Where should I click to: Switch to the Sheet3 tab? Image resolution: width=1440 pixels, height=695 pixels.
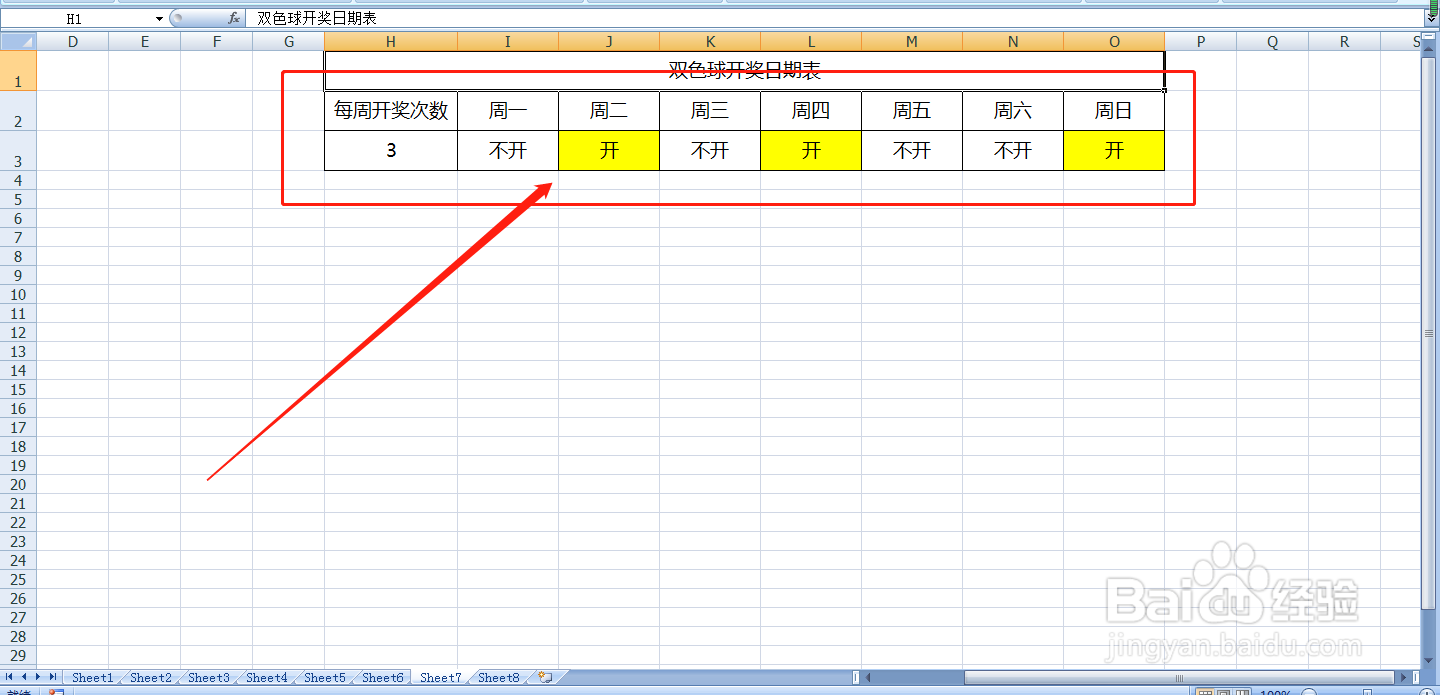pyautogui.click(x=208, y=677)
